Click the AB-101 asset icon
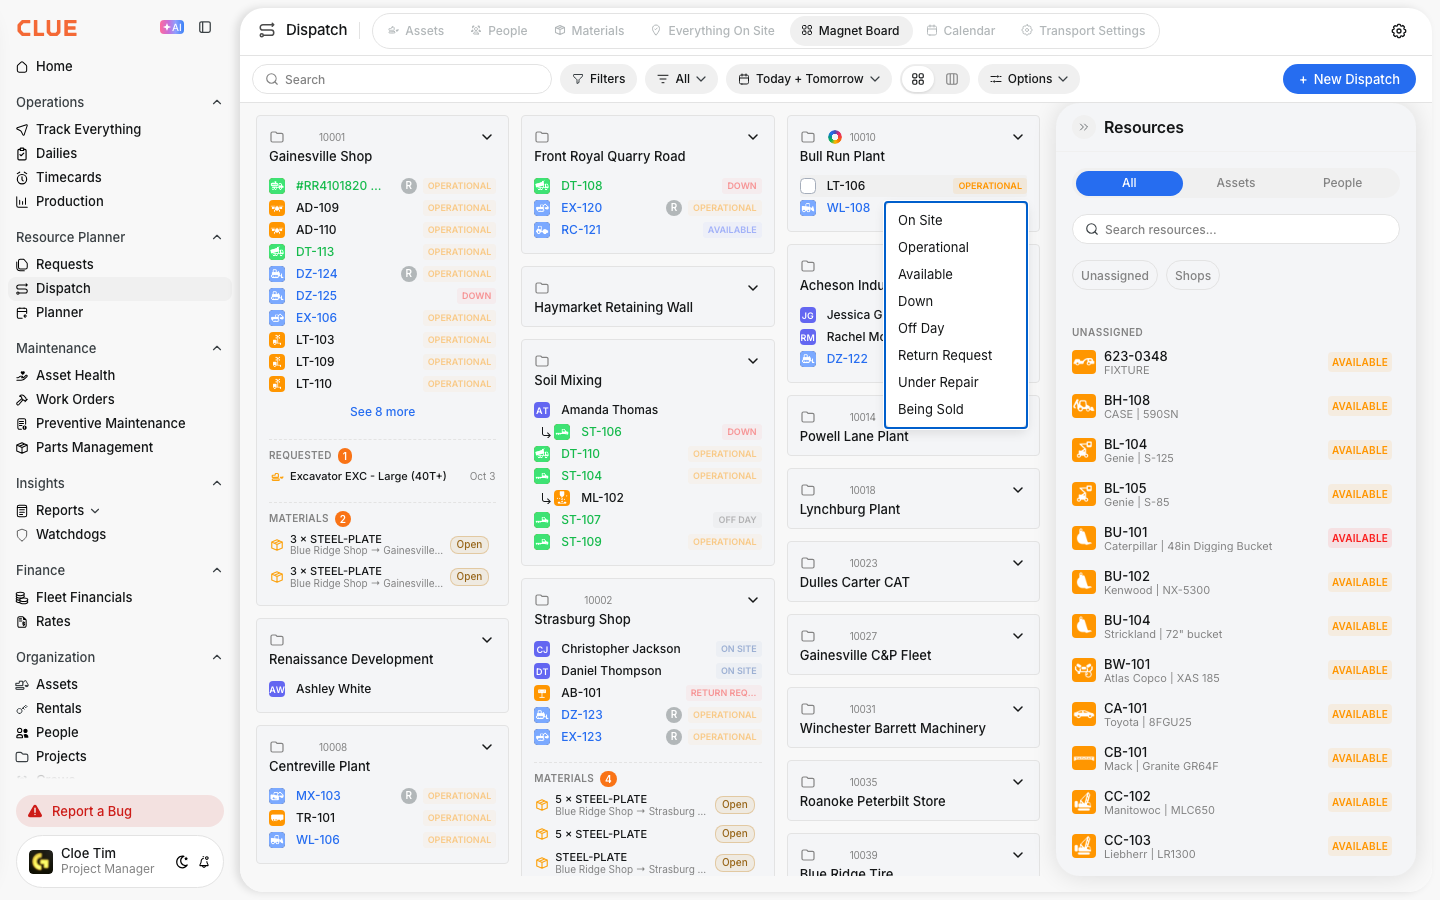This screenshot has width=1440, height=900. 542,693
